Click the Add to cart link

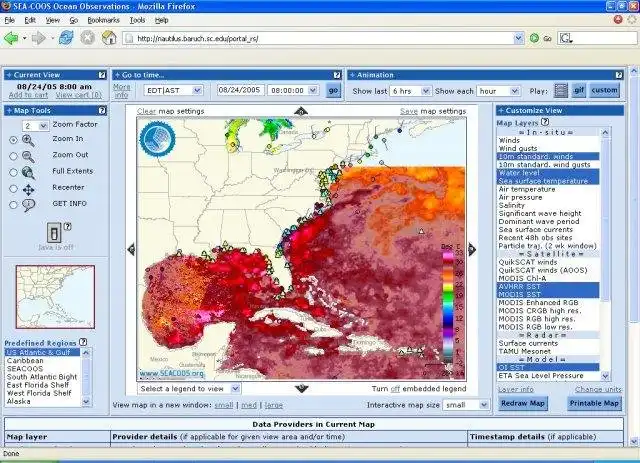(x=28, y=95)
